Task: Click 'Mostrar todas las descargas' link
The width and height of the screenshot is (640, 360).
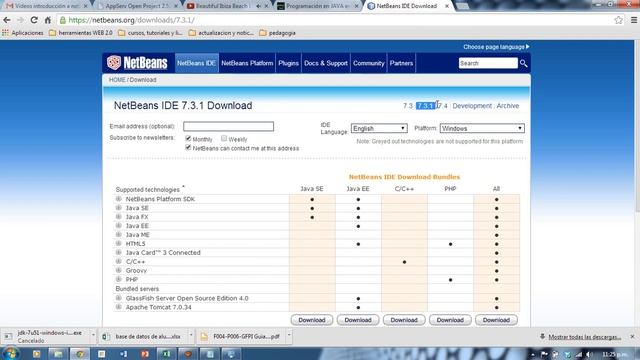Action: pos(584,337)
